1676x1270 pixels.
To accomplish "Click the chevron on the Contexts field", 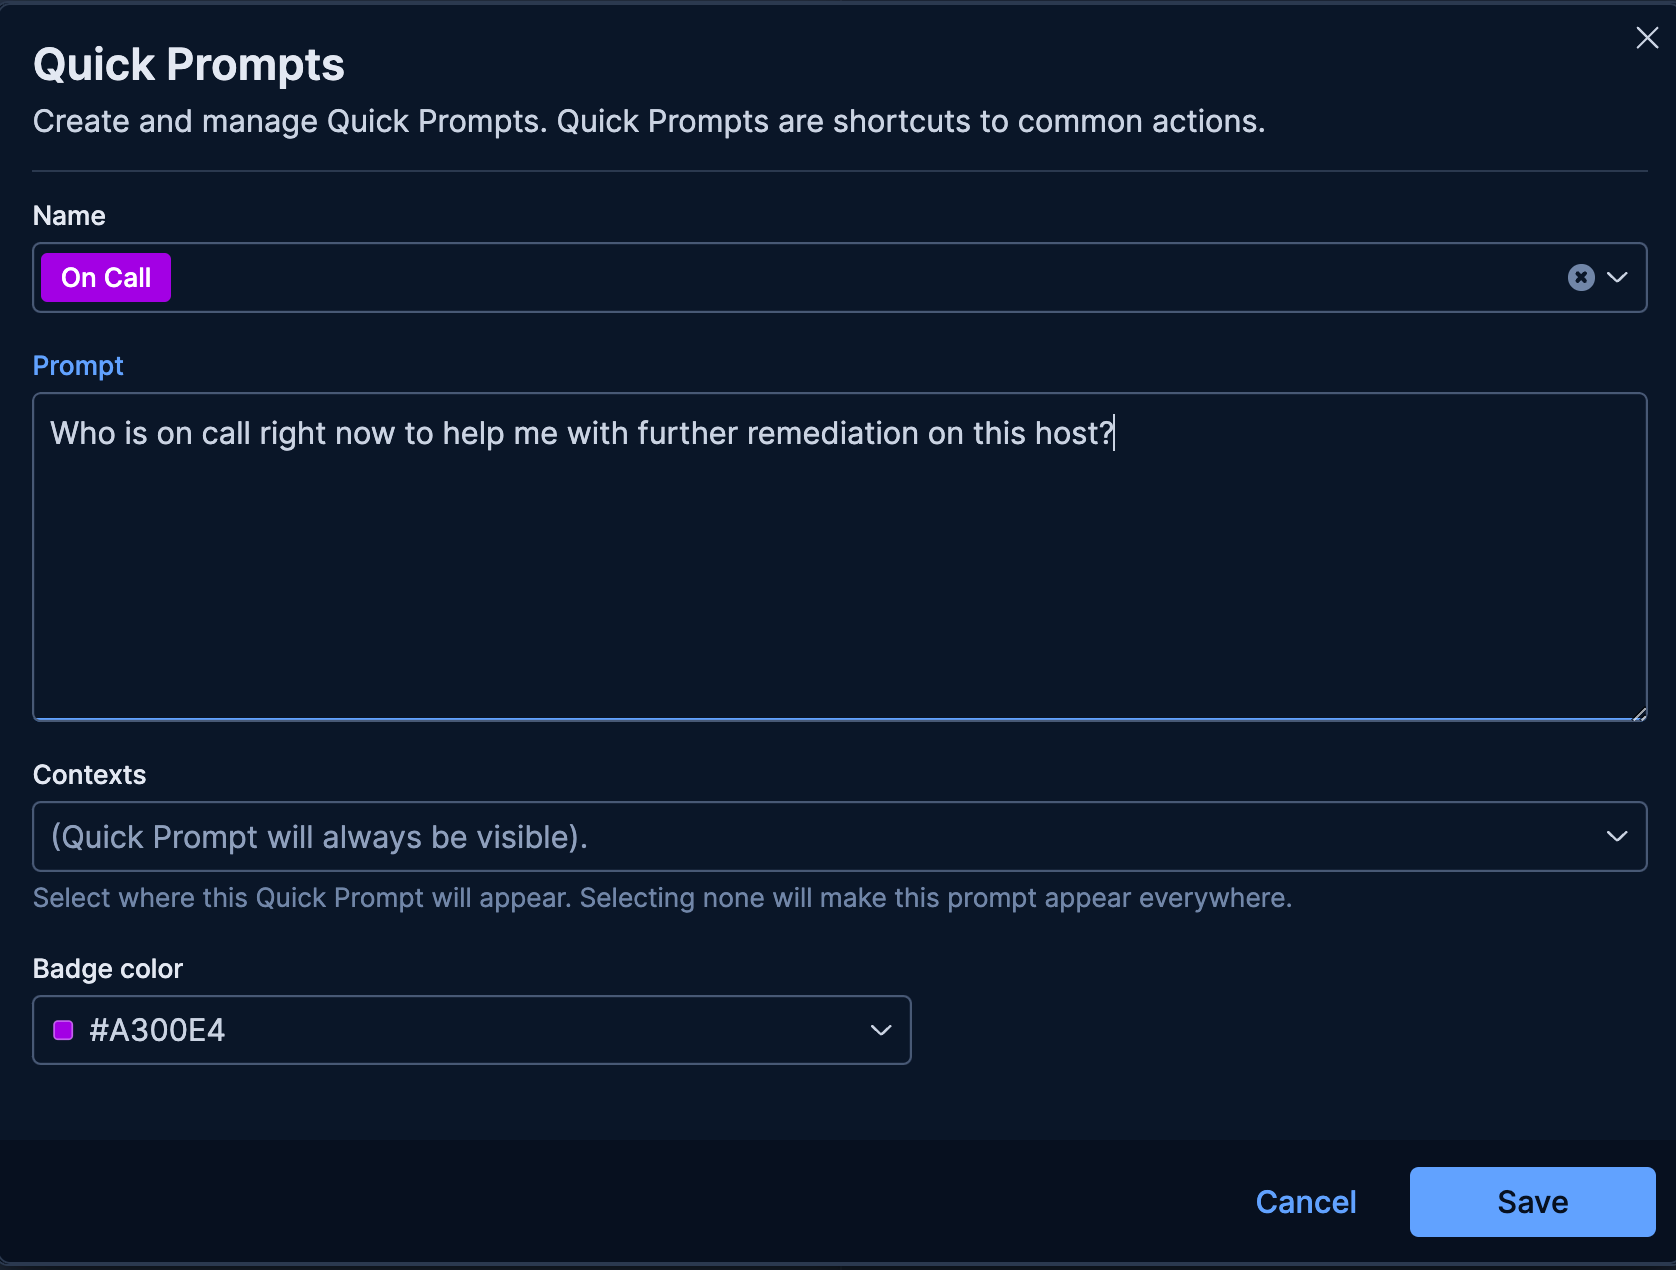I will (1616, 836).
